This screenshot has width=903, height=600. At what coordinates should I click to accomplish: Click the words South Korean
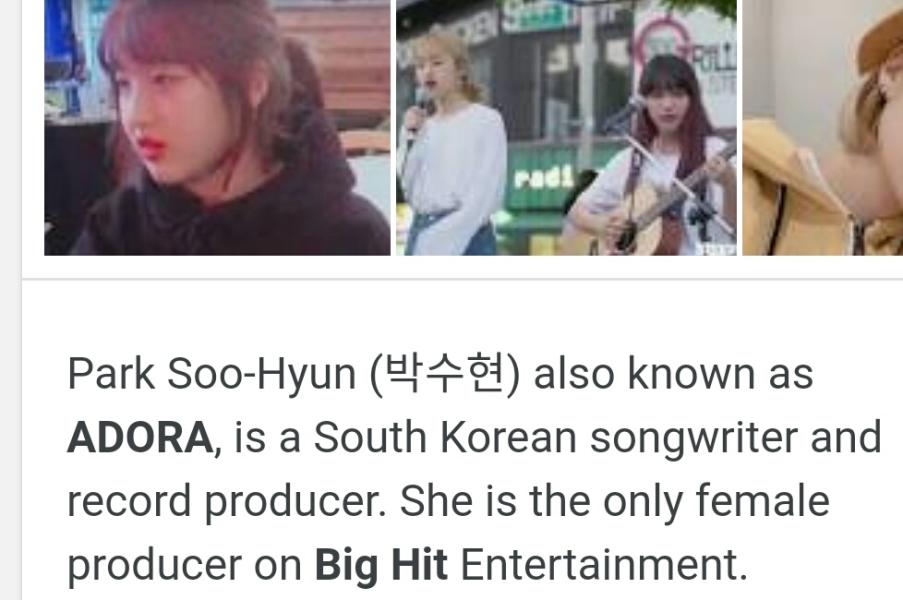point(445,437)
